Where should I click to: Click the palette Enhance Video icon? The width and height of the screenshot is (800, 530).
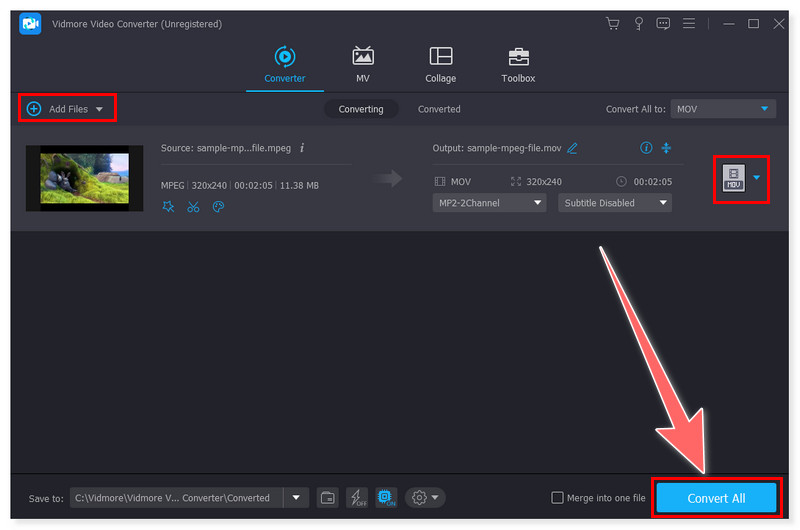(218, 207)
